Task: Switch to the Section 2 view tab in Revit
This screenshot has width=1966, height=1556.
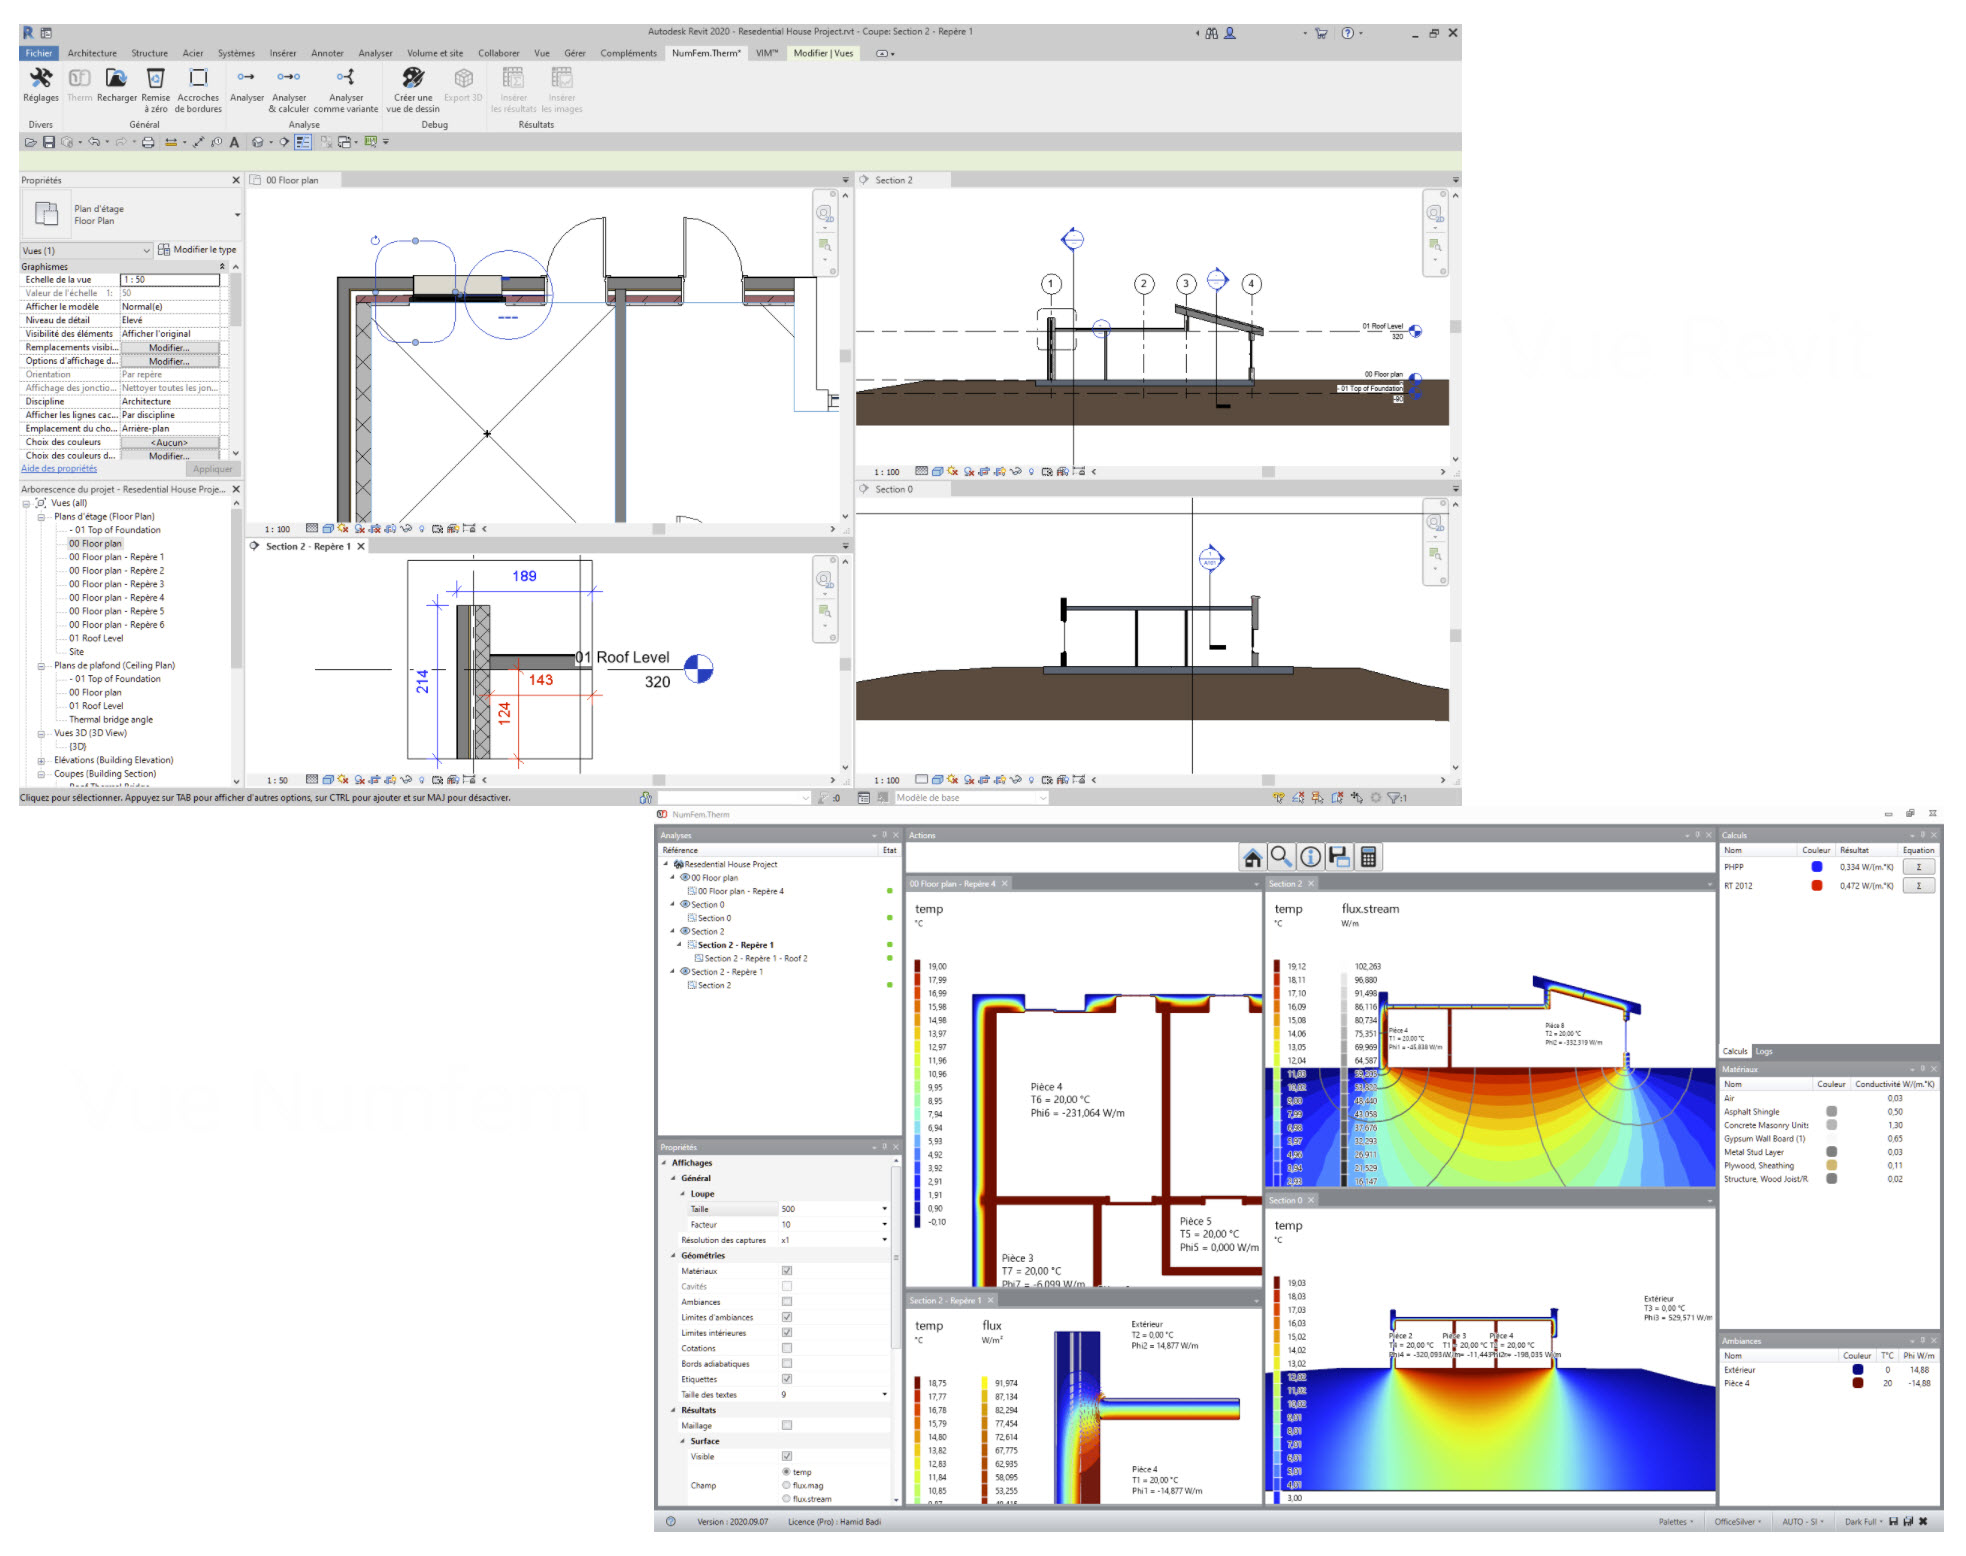Action: (893, 180)
